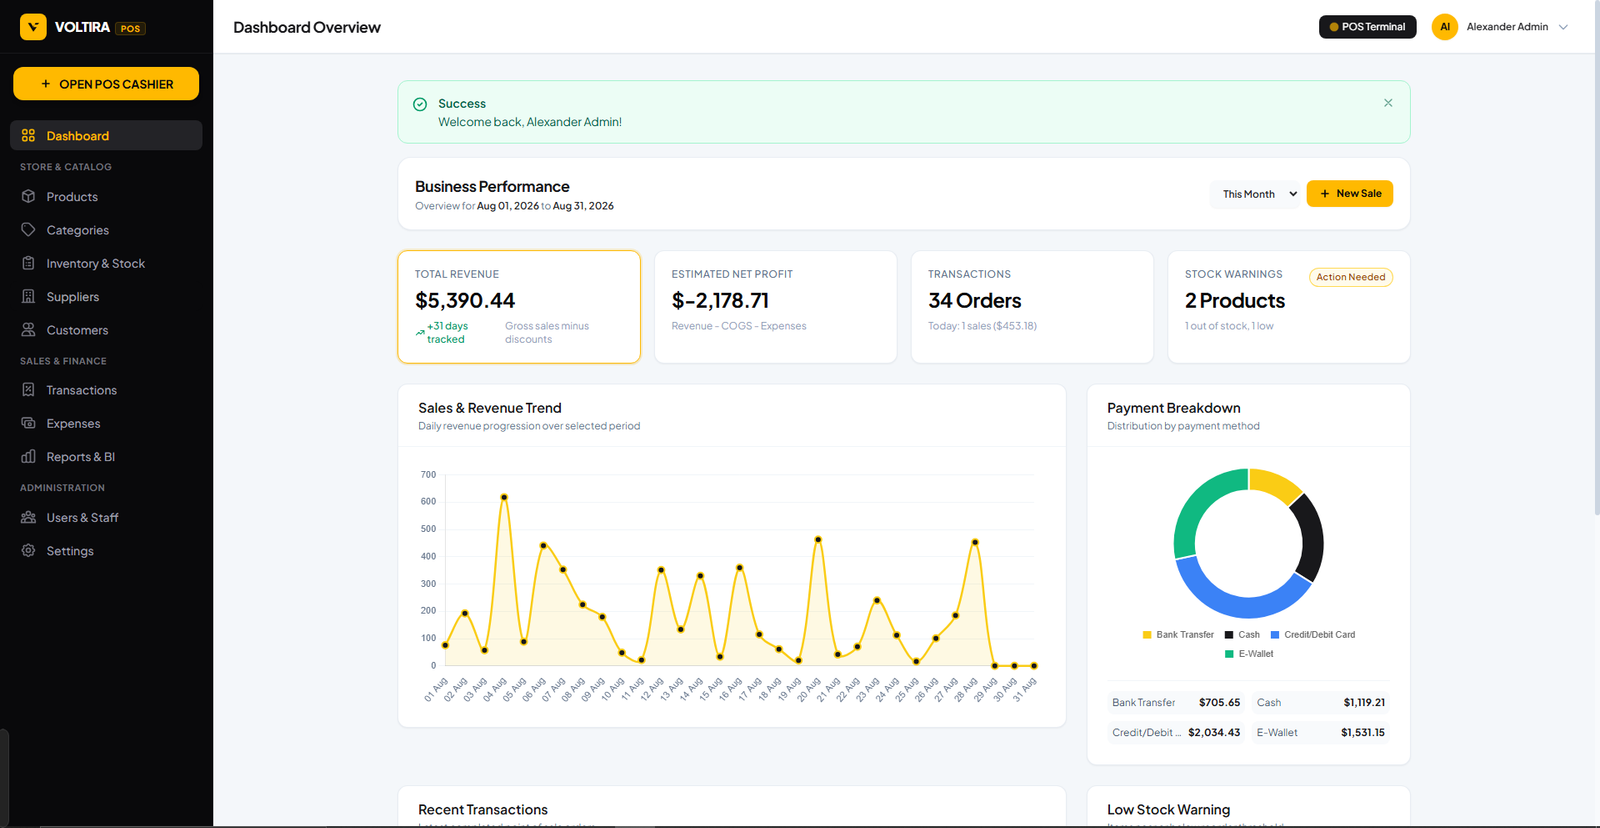The height and width of the screenshot is (828, 1600).
Task: Click the Customers people icon
Action: 28,329
